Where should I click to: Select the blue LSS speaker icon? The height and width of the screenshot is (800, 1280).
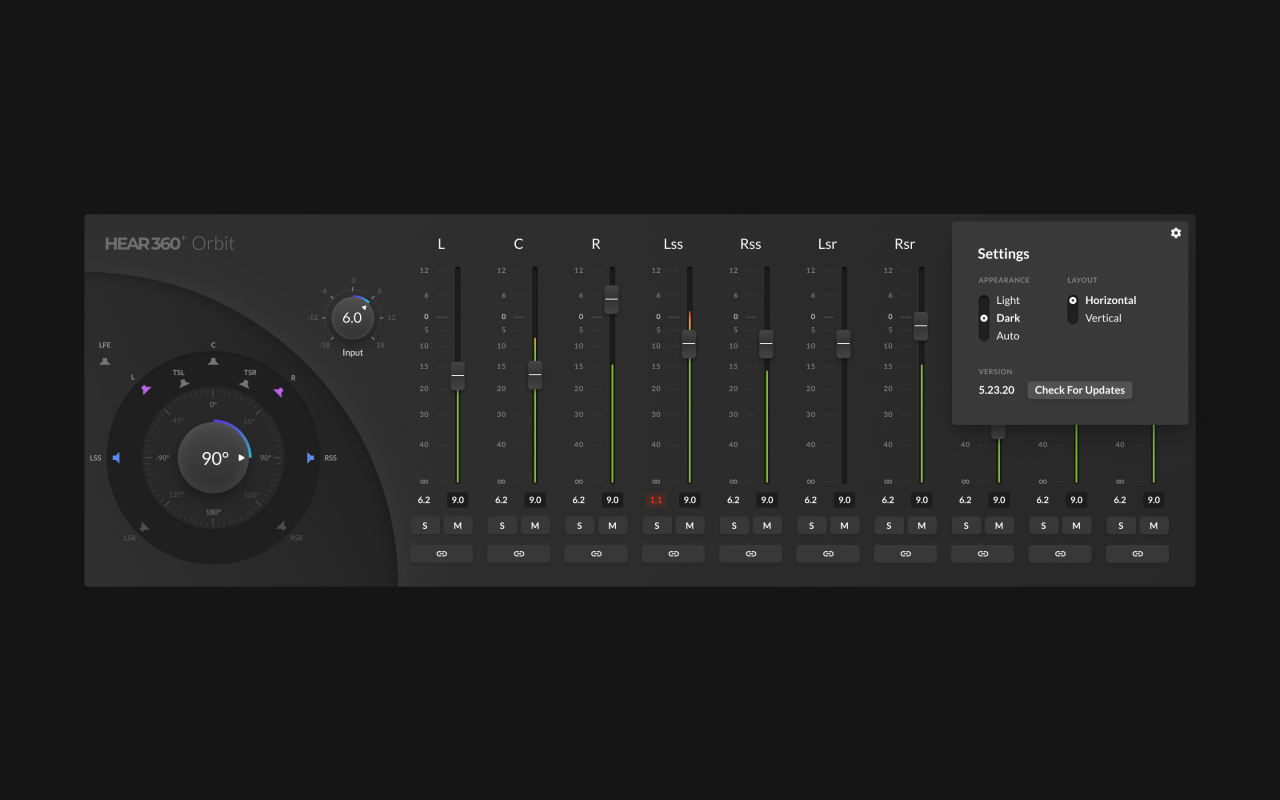point(118,458)
